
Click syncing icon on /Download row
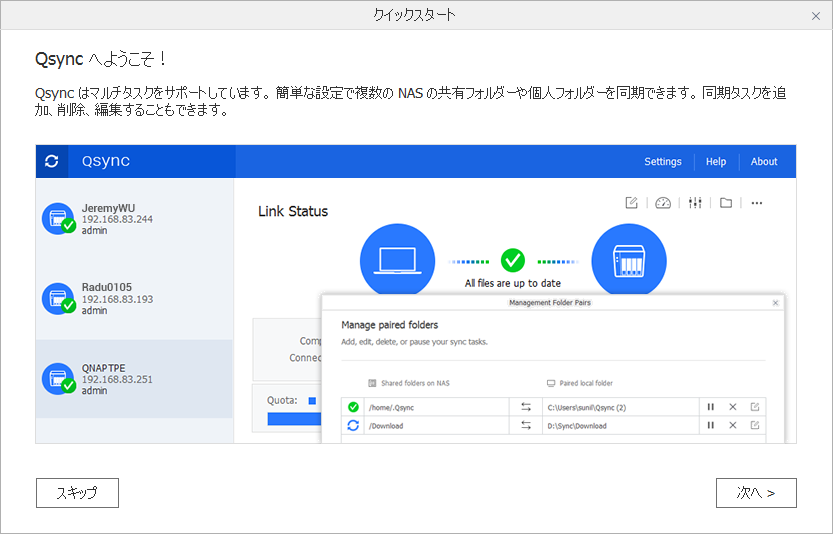(x=353, y=425)
